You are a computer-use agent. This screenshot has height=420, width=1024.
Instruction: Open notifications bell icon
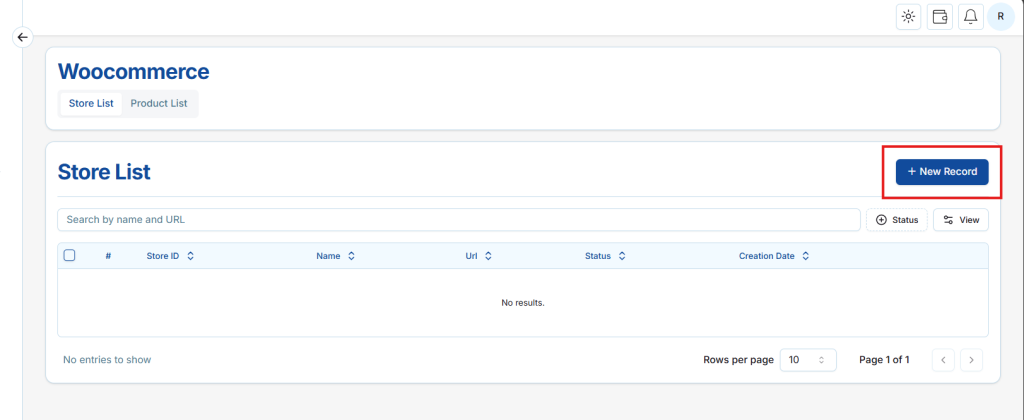point(970,16)
